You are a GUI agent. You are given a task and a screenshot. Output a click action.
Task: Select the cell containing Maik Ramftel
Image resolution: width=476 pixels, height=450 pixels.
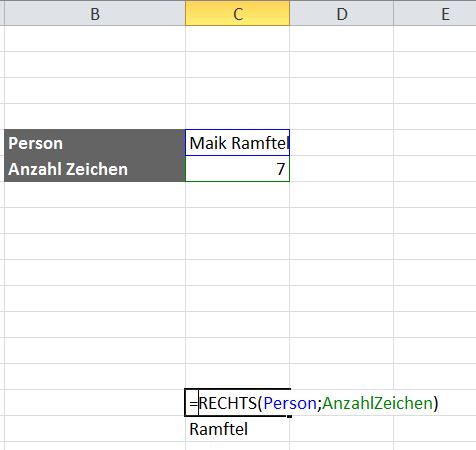(238, 143)
